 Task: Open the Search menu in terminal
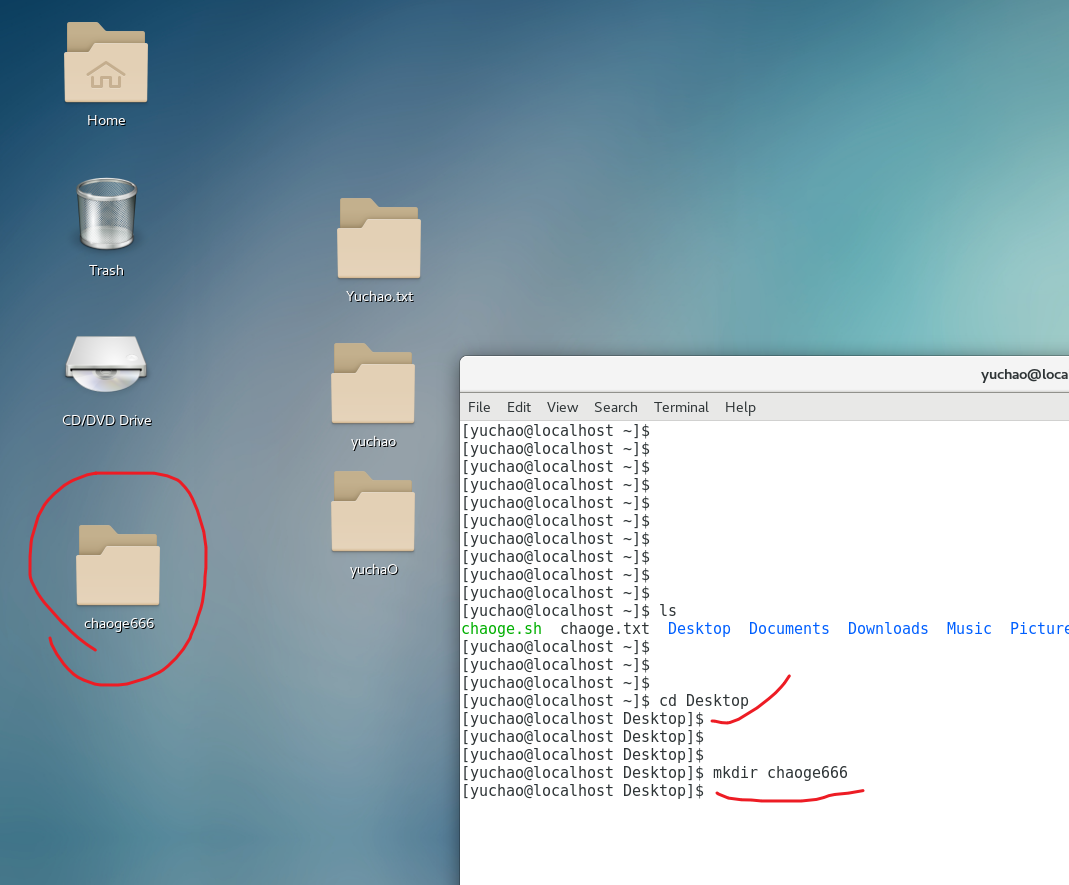click(615, 407)
